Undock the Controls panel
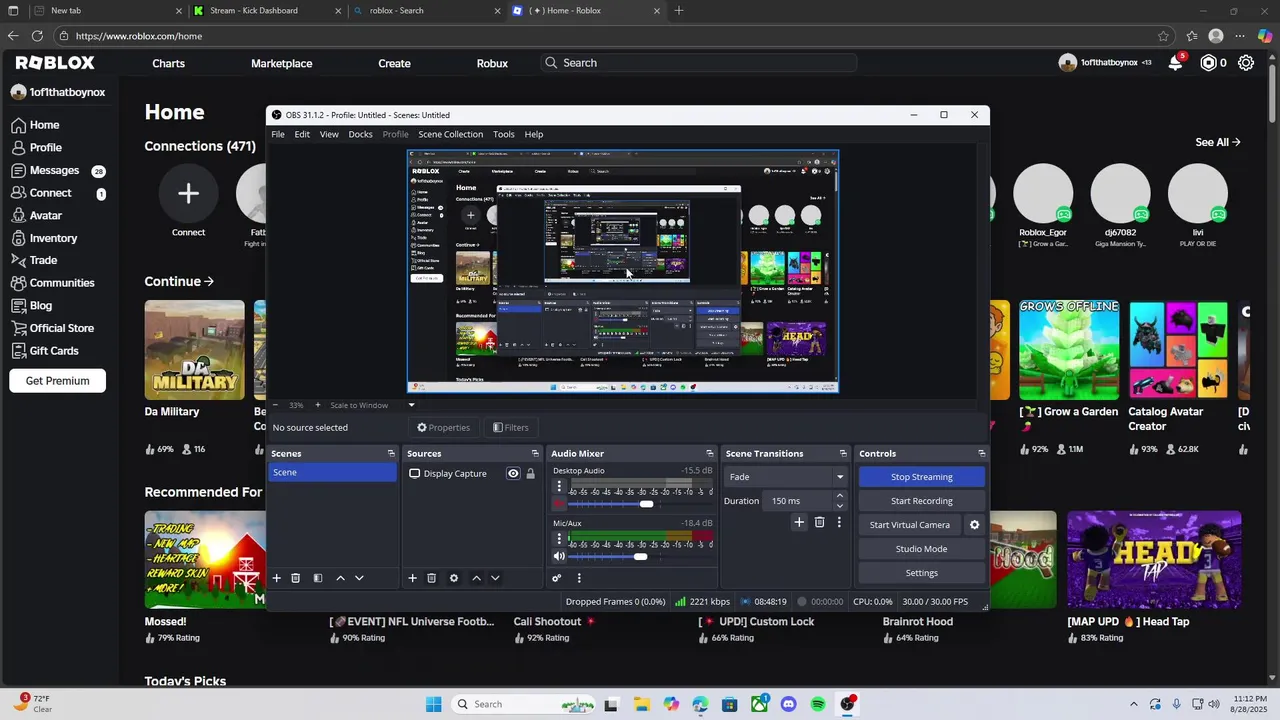The width and height of the screenshot is (1280, 720). [981, 454]
